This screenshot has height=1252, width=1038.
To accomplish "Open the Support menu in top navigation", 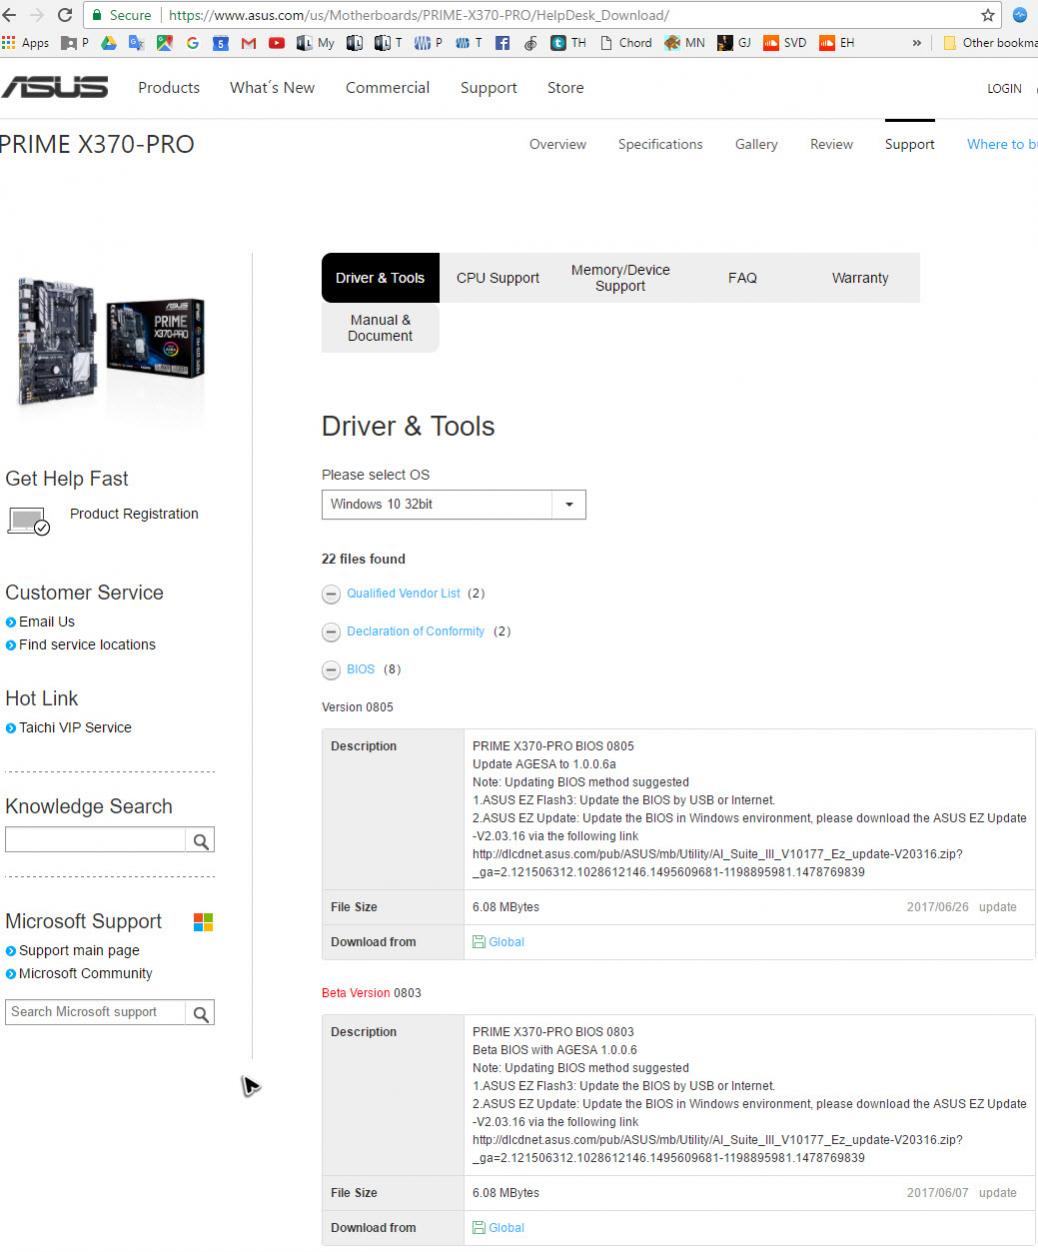I will (488, 87).
